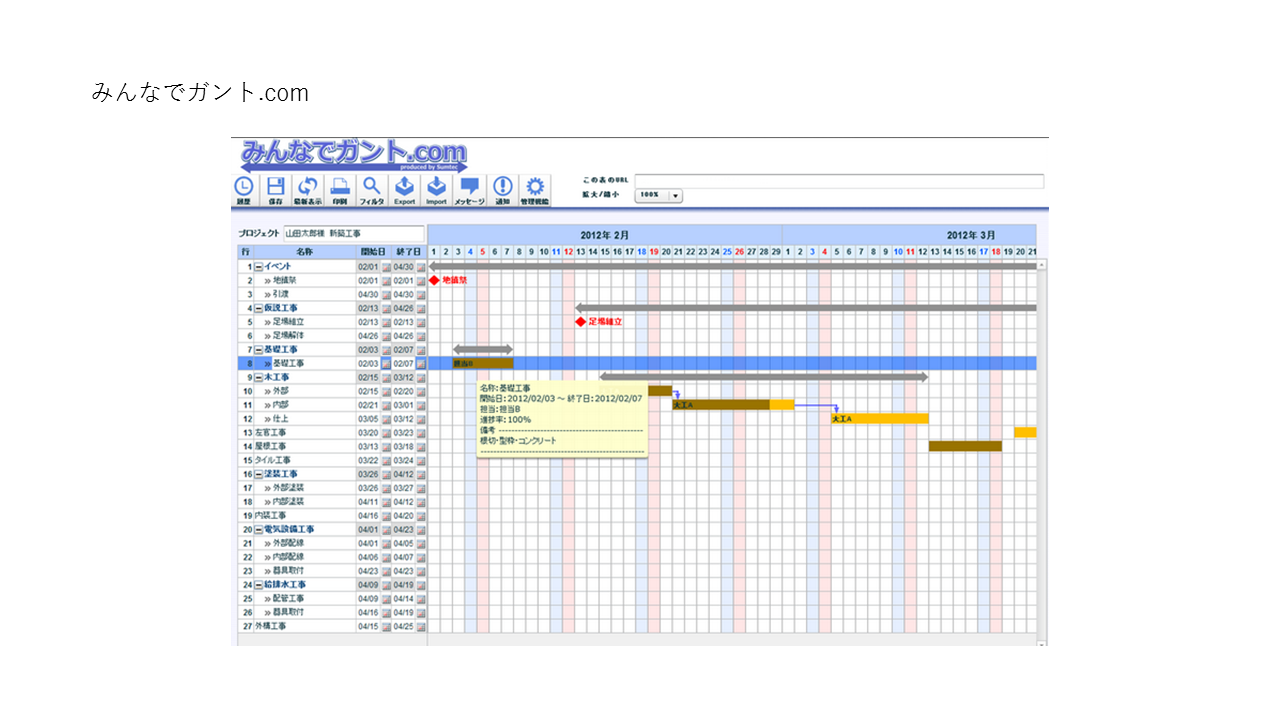The width and height of the screenshot is (1280, 720).
Task: Collapse the 仮設工事 group in row 4
Action: 258,309
